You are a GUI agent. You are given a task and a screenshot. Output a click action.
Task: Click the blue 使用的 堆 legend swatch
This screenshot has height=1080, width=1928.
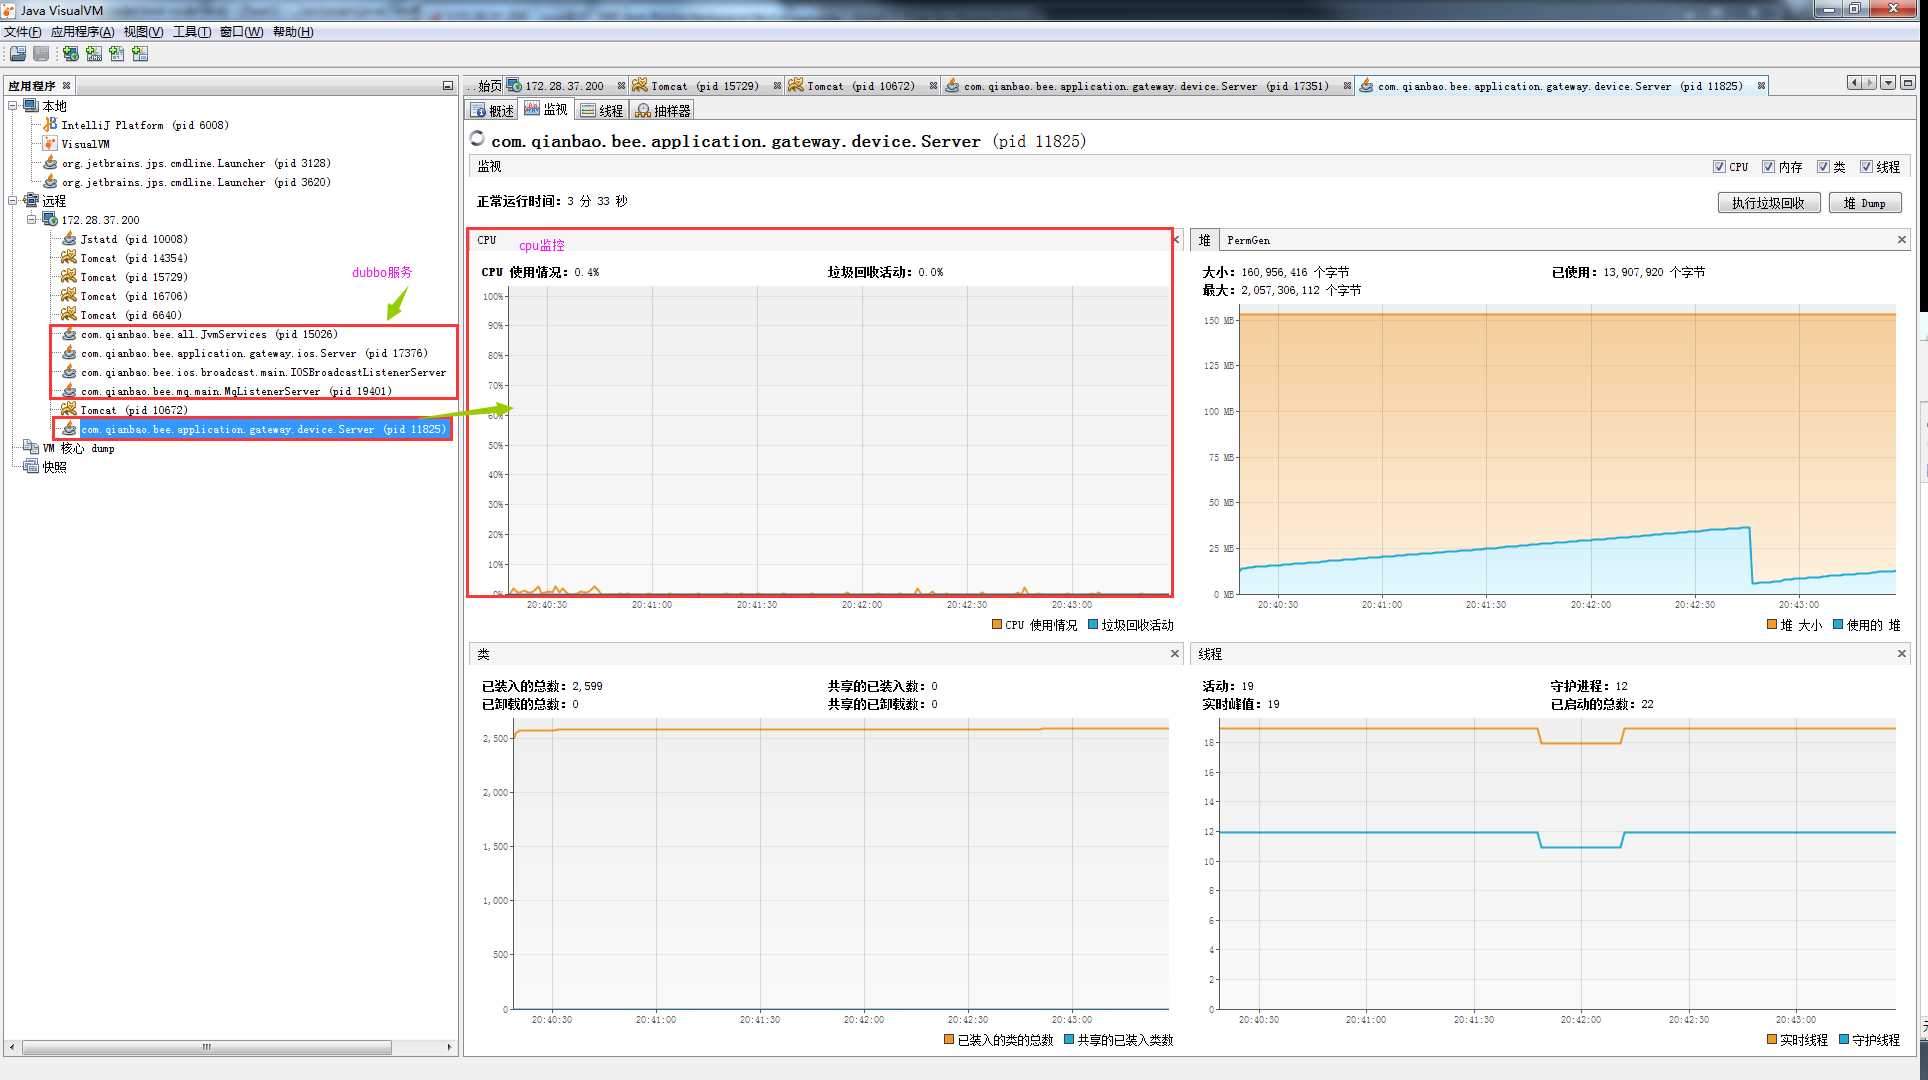pyautogui.click(x=1838, y=625)
